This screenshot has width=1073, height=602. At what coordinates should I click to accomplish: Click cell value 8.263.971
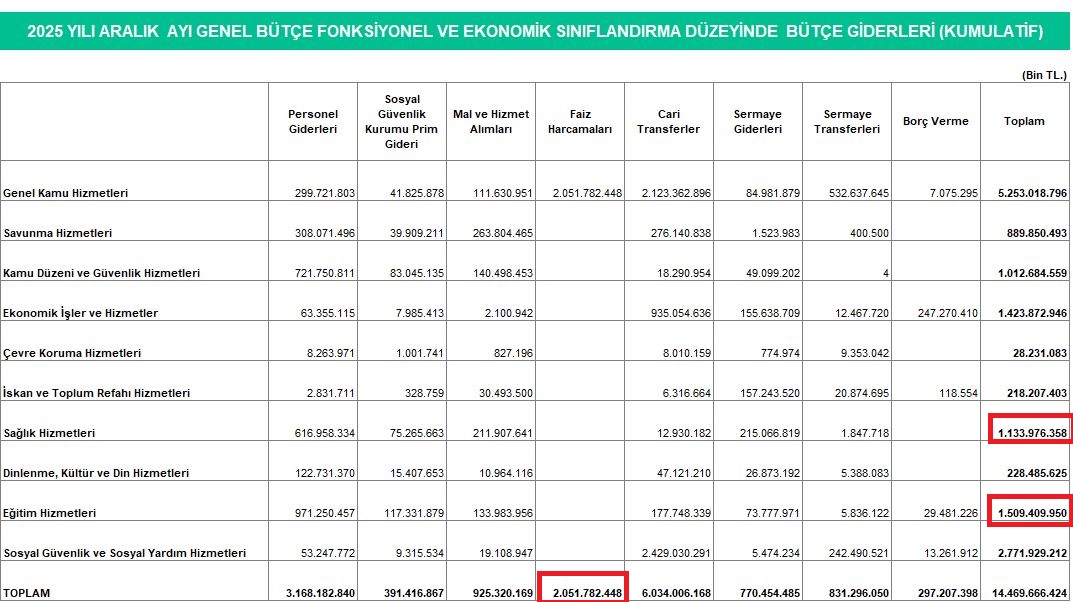pyautogui.click(x=331, y=353)
